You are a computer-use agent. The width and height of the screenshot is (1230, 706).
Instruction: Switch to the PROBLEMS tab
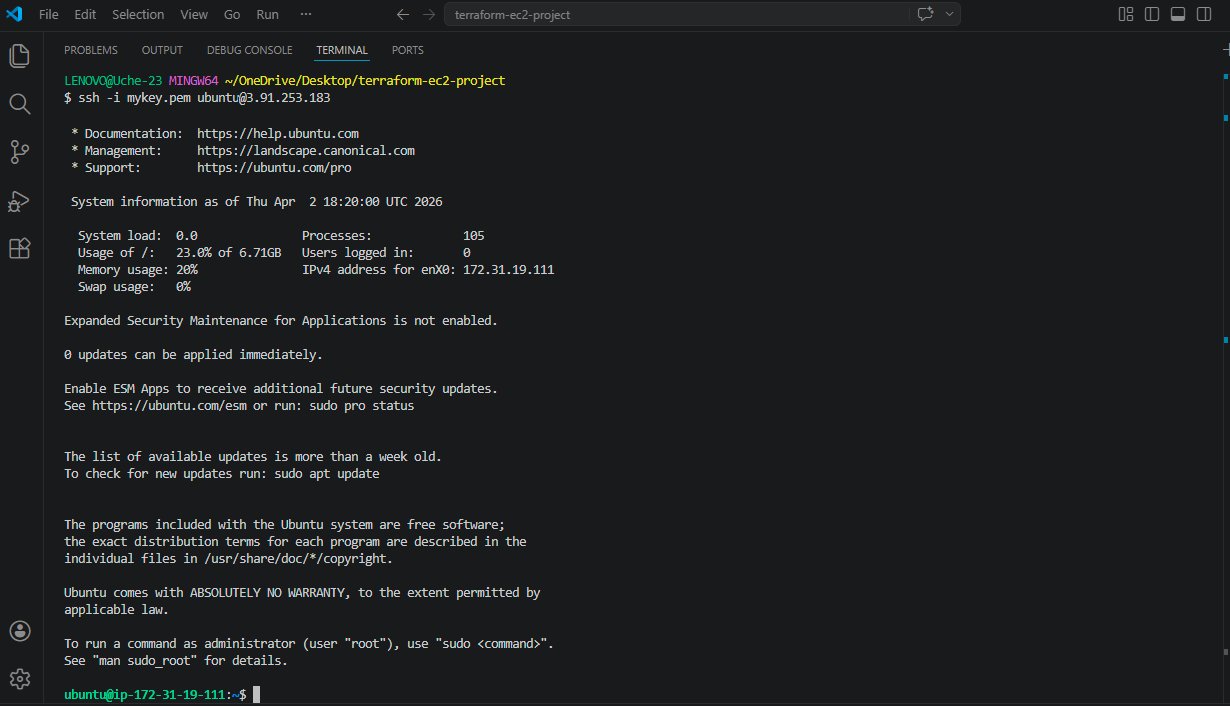(x=91, y=50)
